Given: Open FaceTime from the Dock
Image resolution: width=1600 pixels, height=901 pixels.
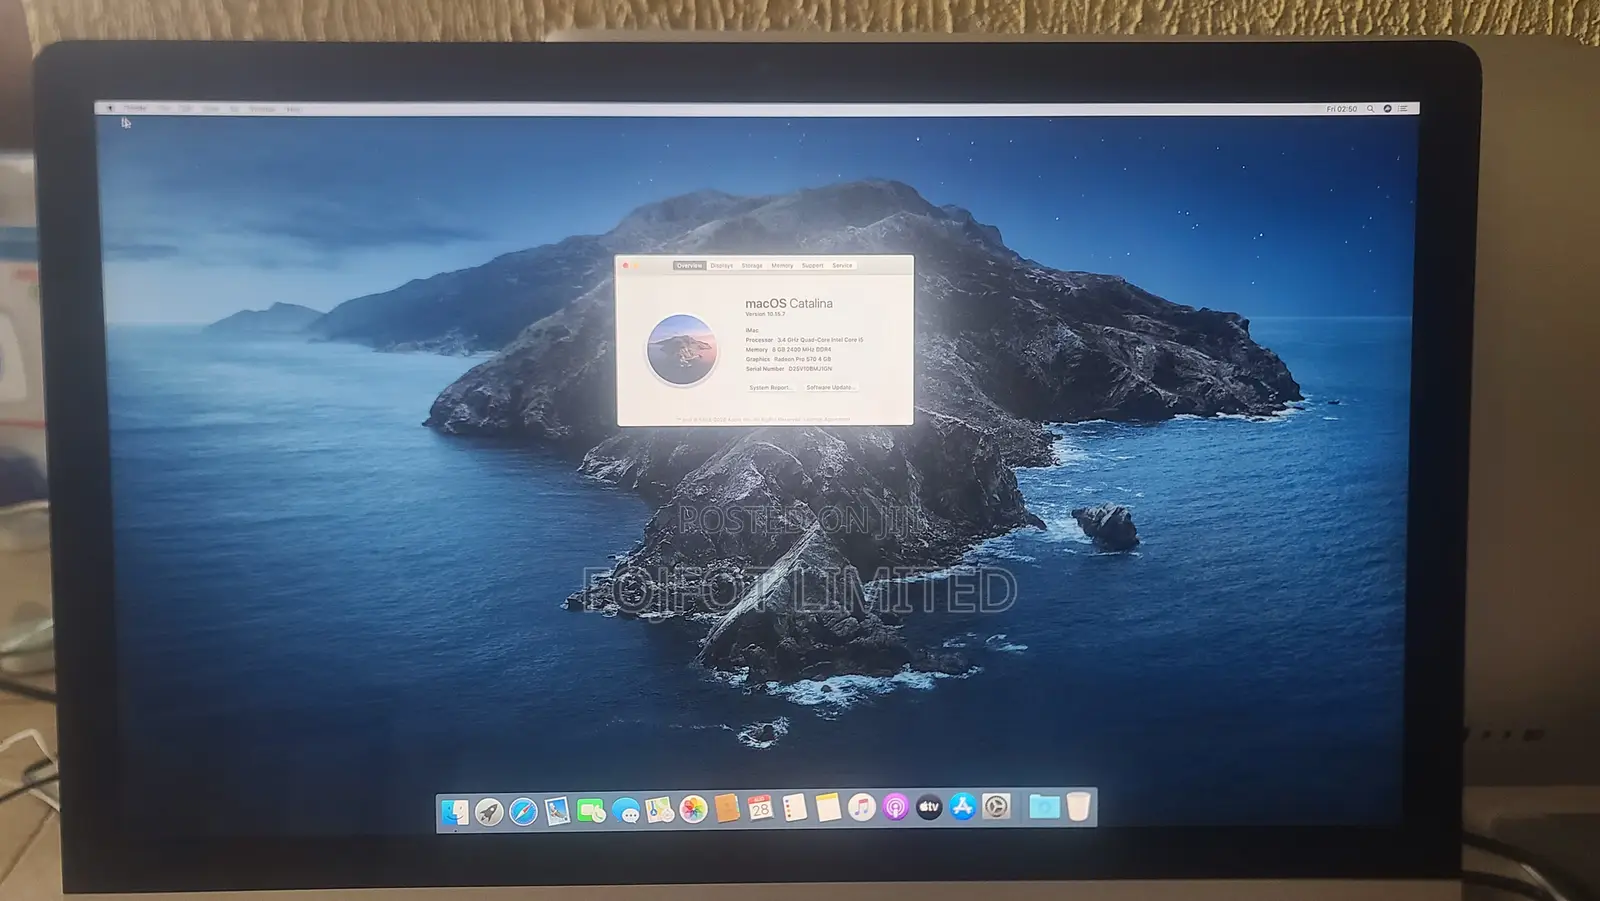Looking at the screenshot, I should 591,810.
